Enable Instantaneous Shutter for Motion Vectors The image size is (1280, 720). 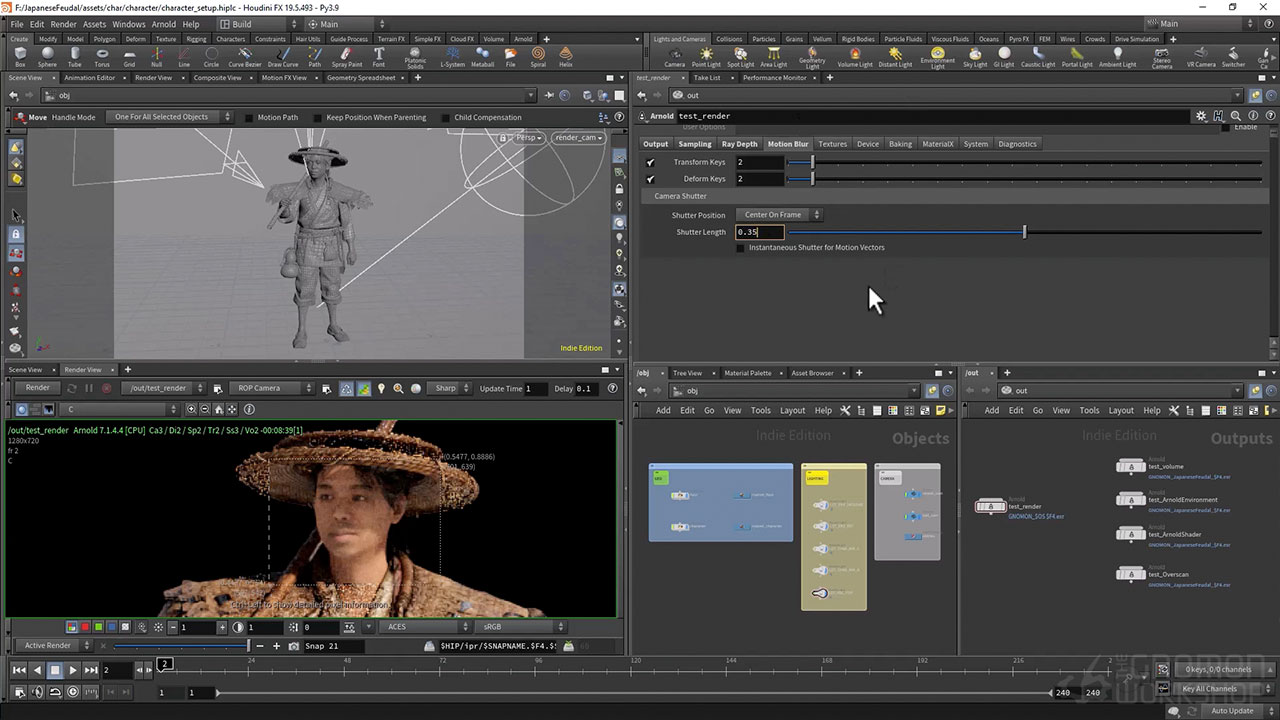[x=741, y=248]
